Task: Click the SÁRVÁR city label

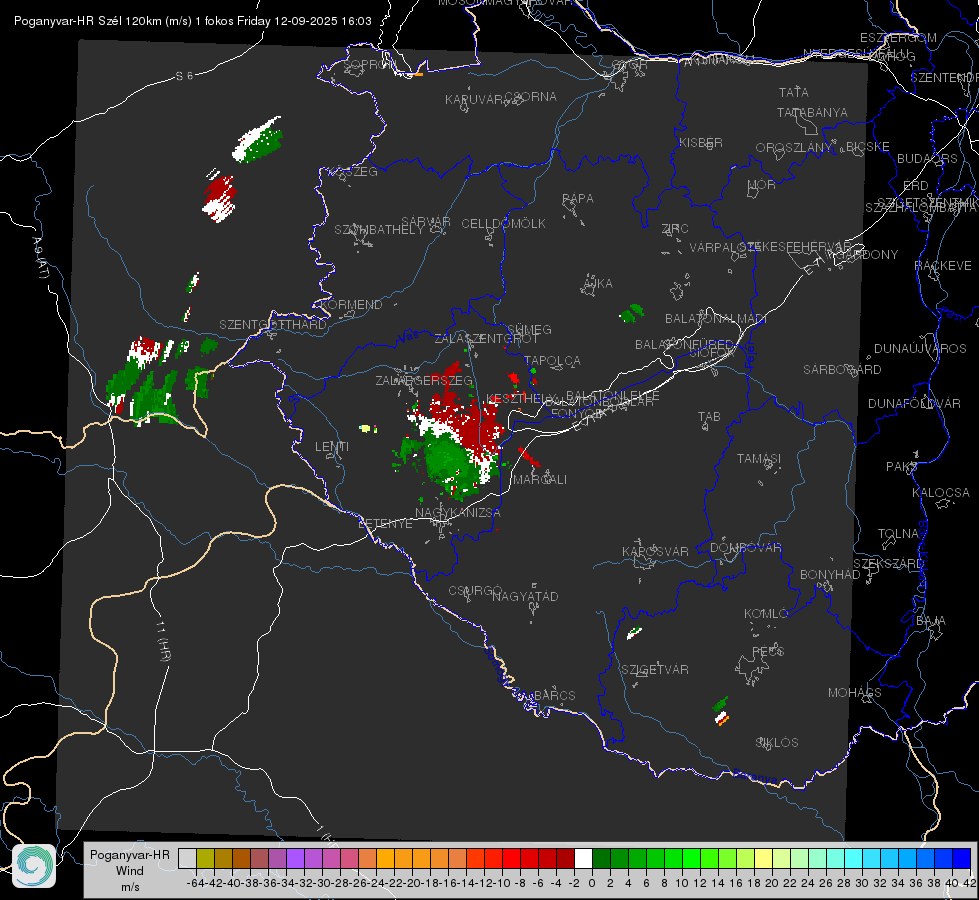Action: pyautogui.click(x=426, y=222)
